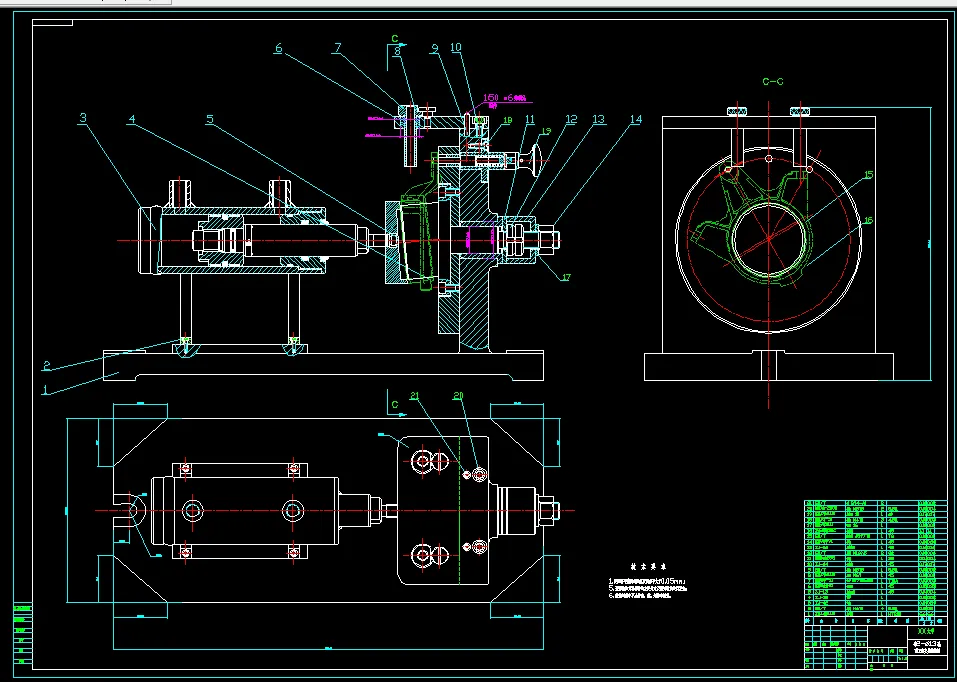Select the C-C section view title
957x682 pixels.
773,81
